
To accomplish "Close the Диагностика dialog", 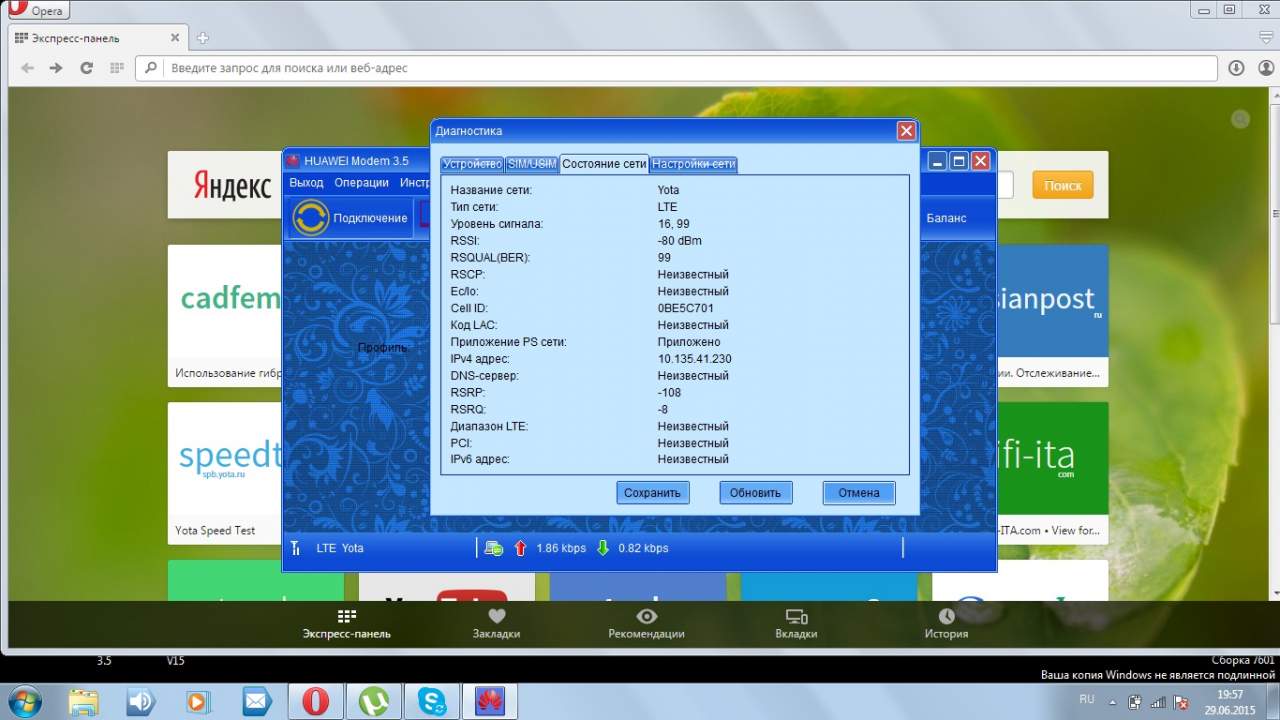I will tap(906, 131).
